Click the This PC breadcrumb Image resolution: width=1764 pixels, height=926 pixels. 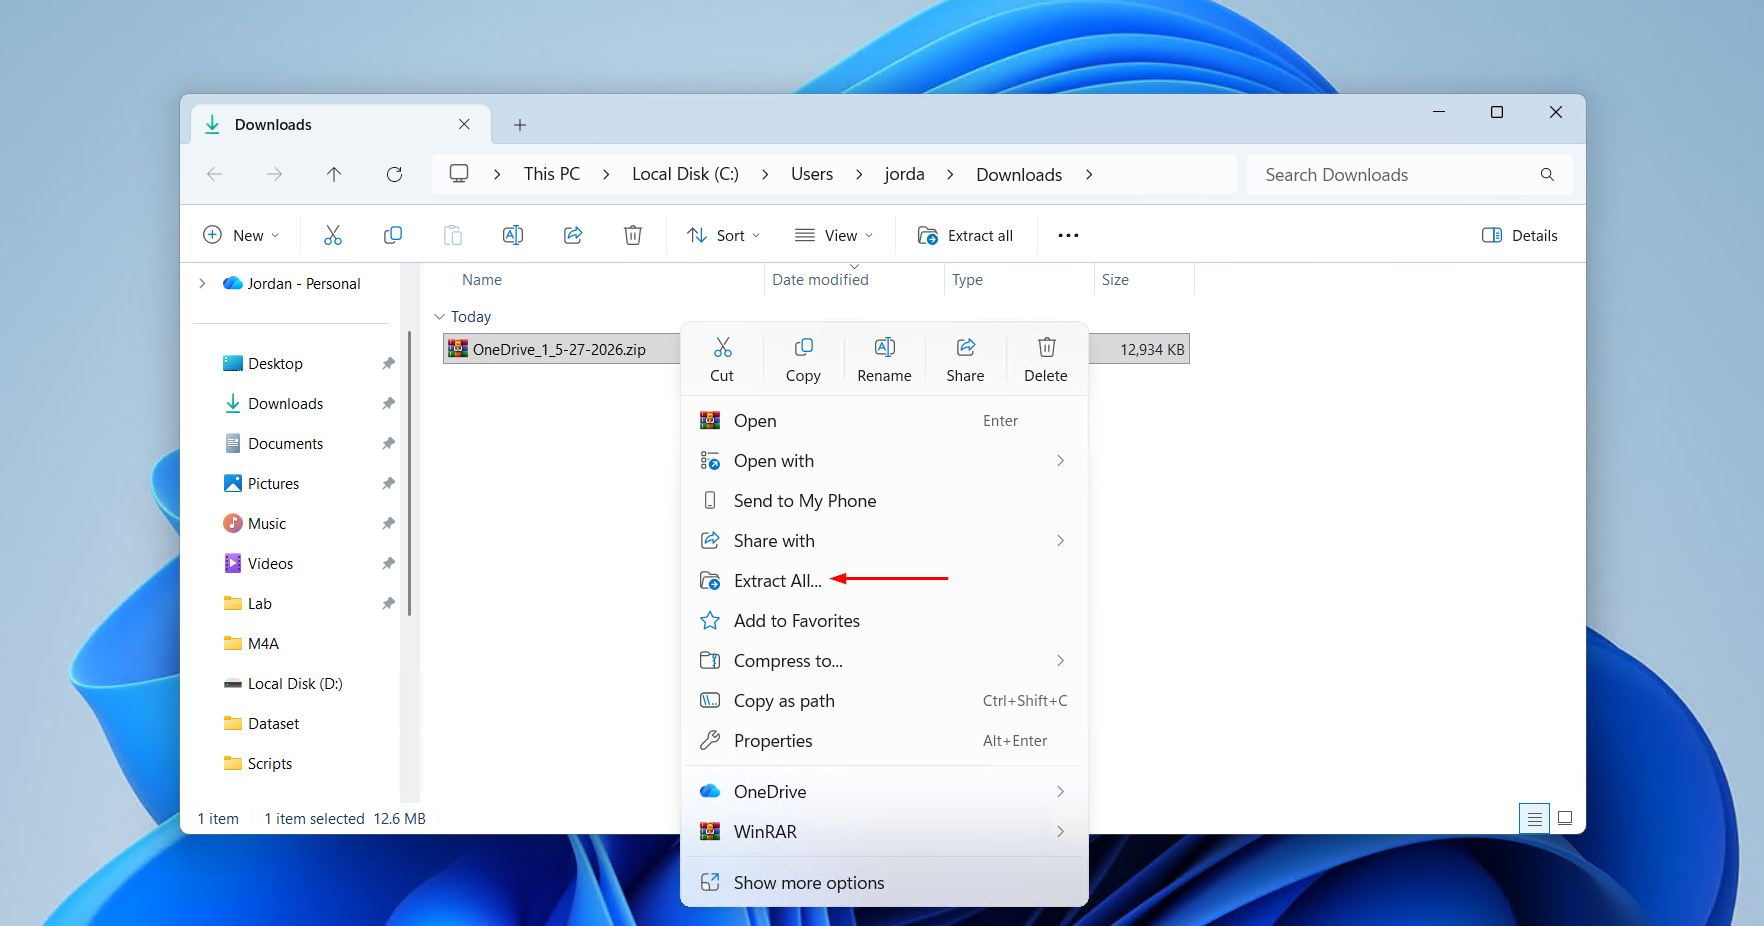coord(552,174)
